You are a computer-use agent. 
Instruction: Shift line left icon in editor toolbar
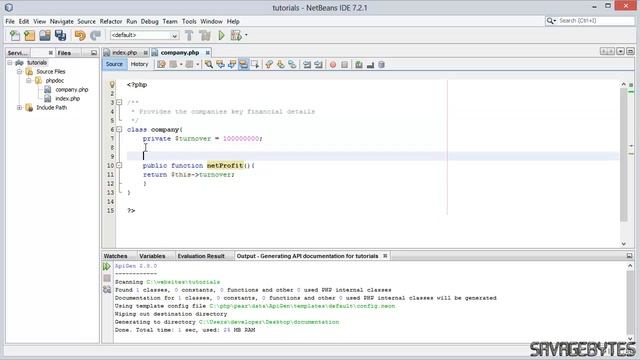(x=307, y=64)
